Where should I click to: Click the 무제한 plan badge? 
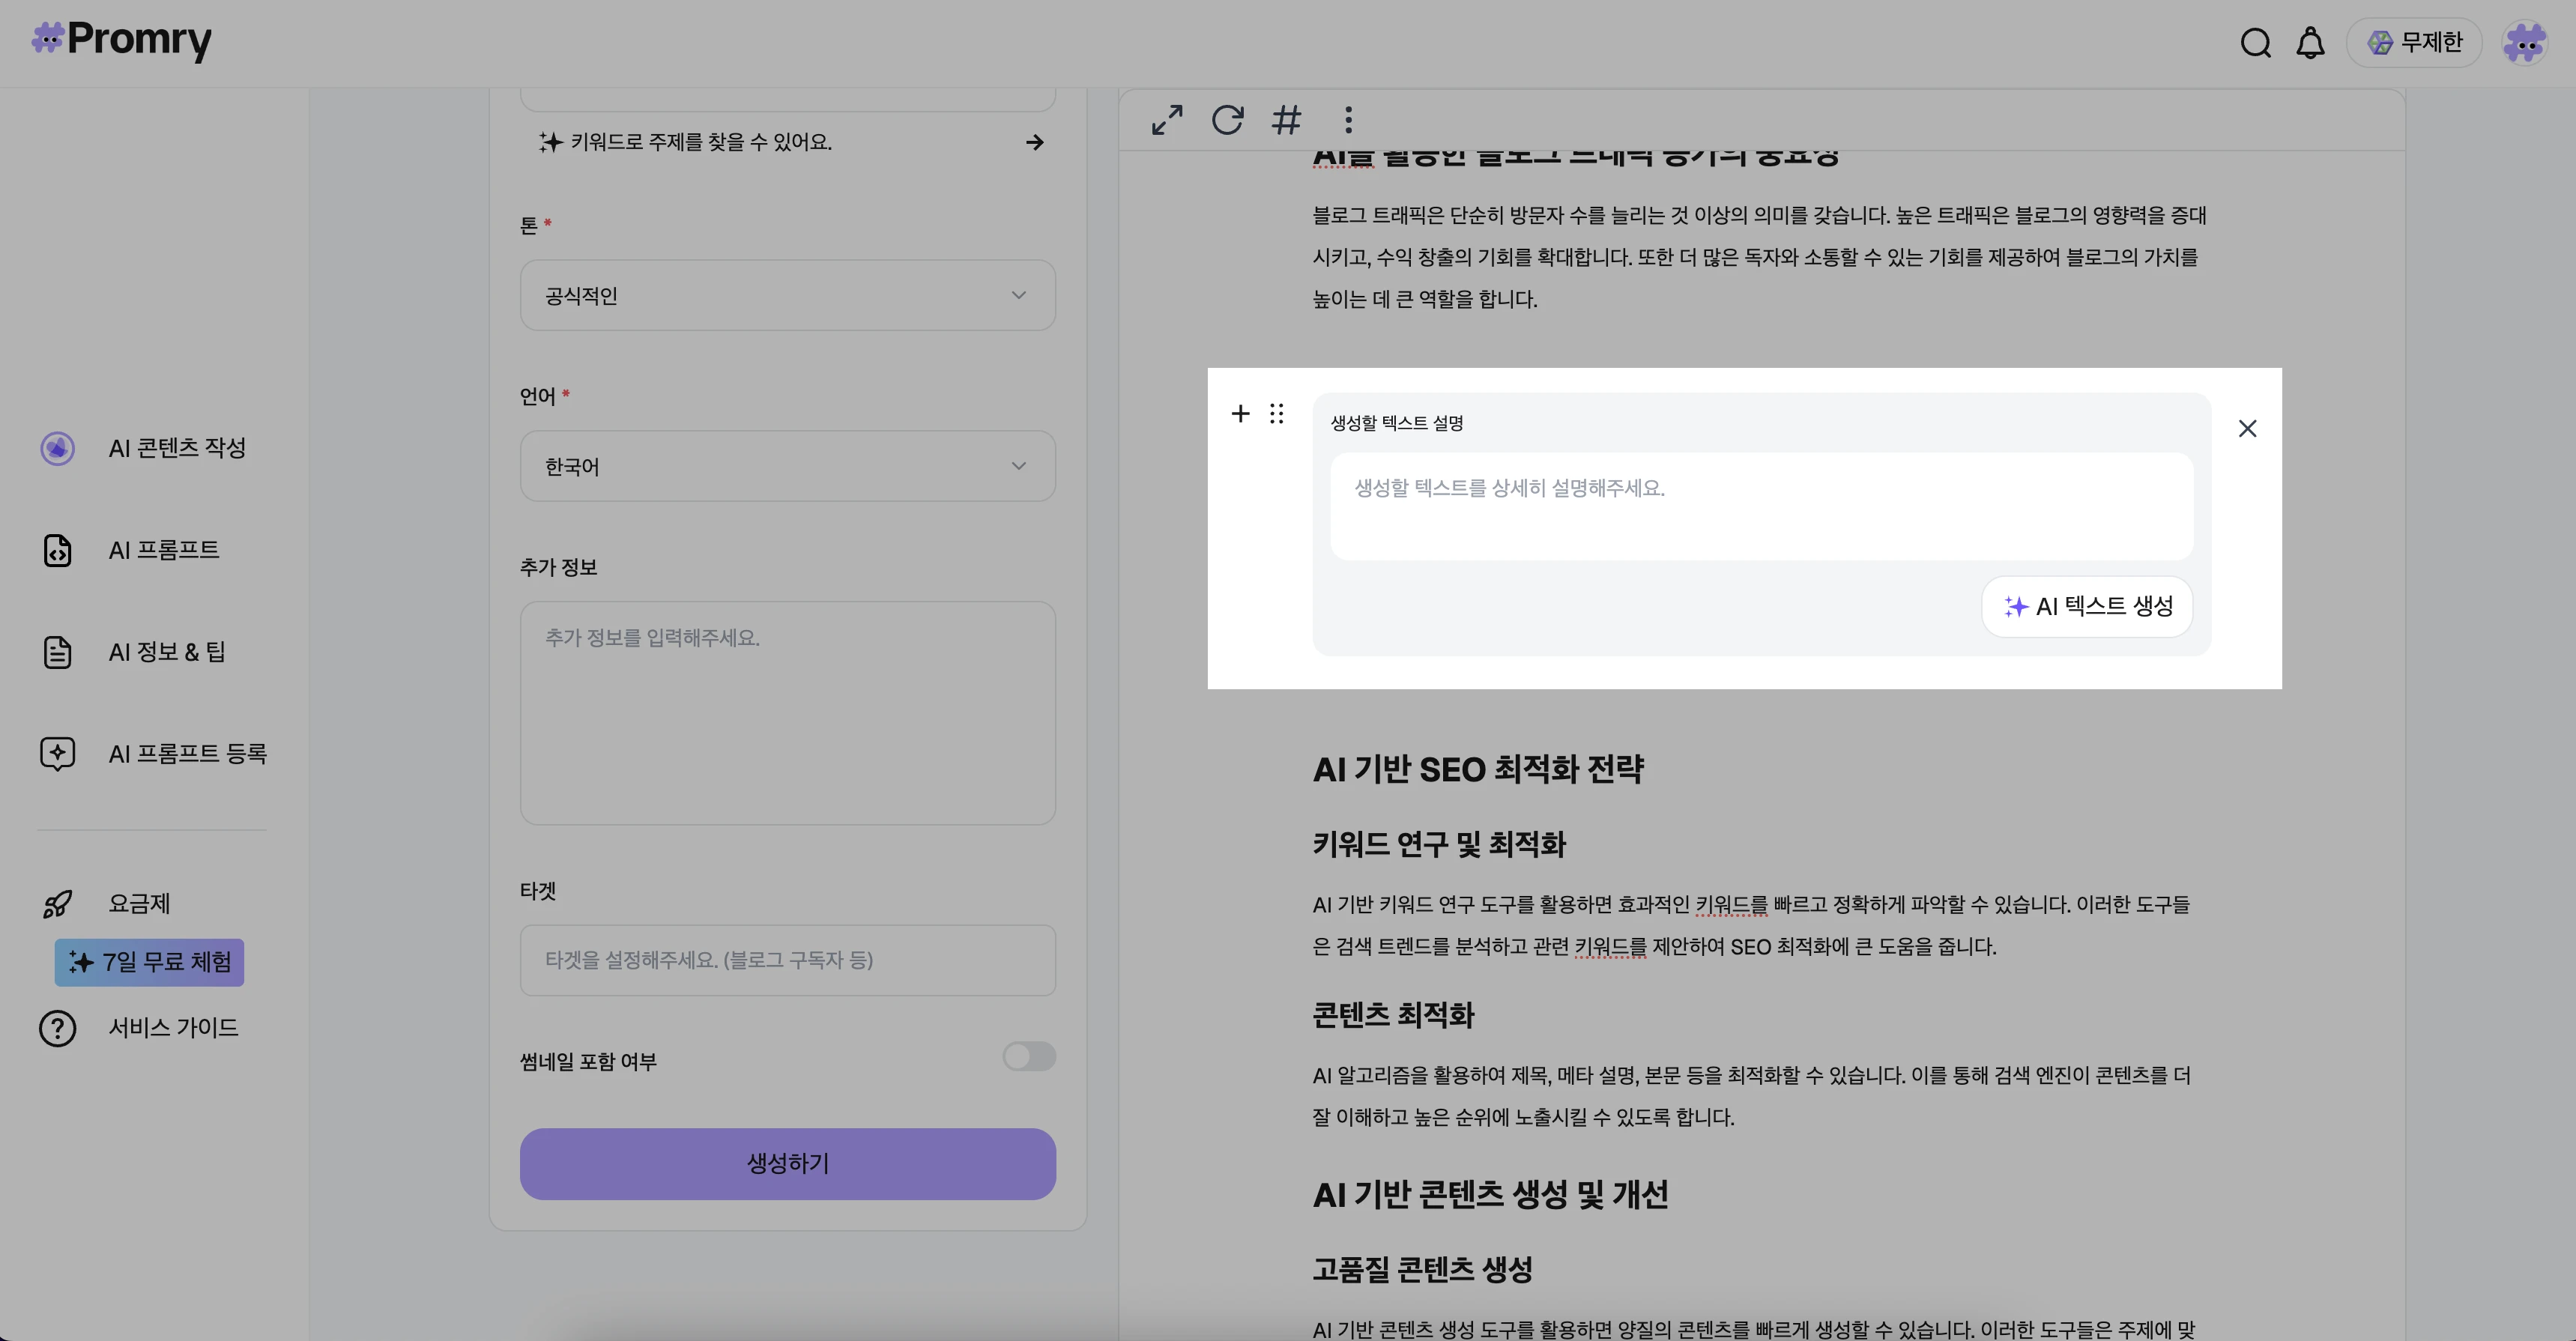point(2414,42)
